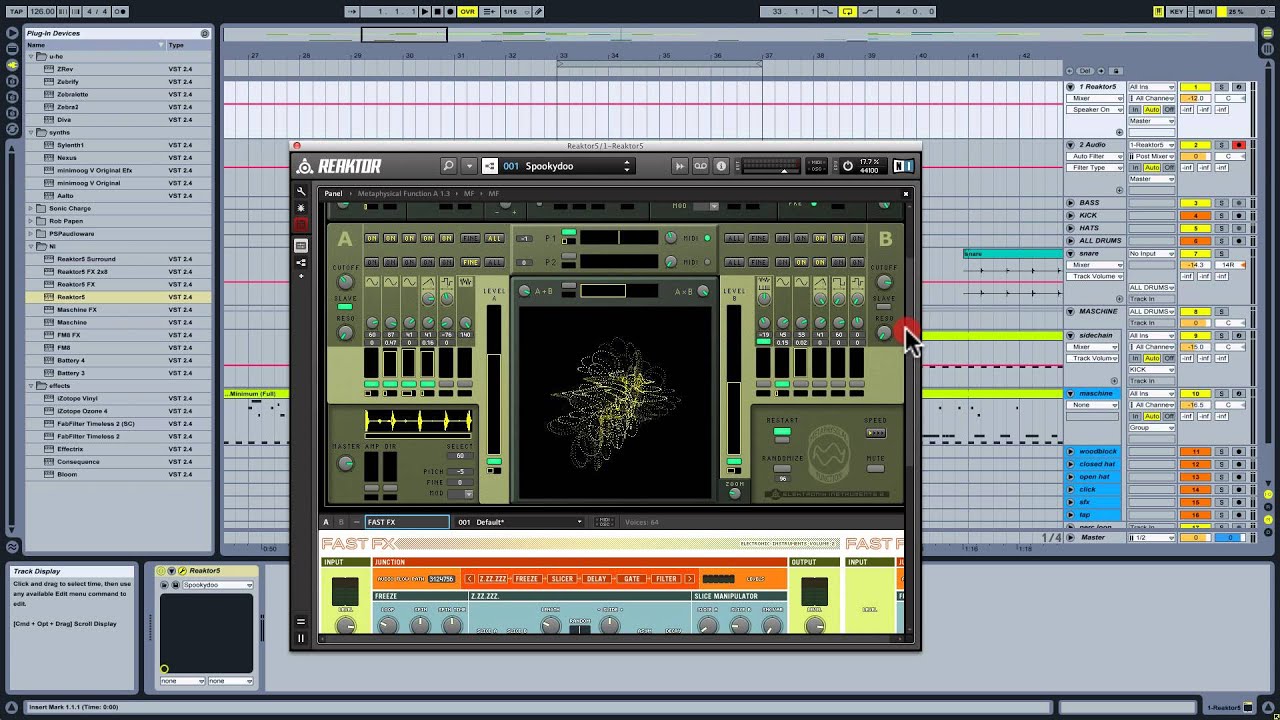1280x720 pixels.
Task: Solo the KICK track
Action: (x=1221, y=215)
